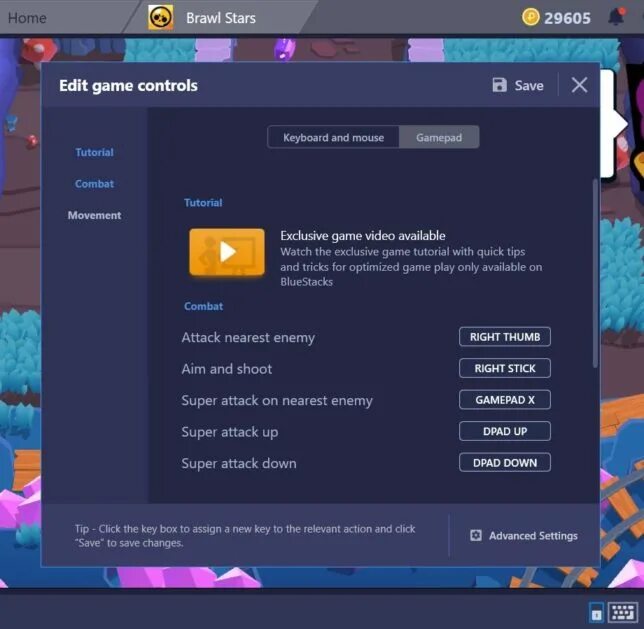
Task: Open keyboard controls icon in bottom bar
Action: tap(623, 613)
